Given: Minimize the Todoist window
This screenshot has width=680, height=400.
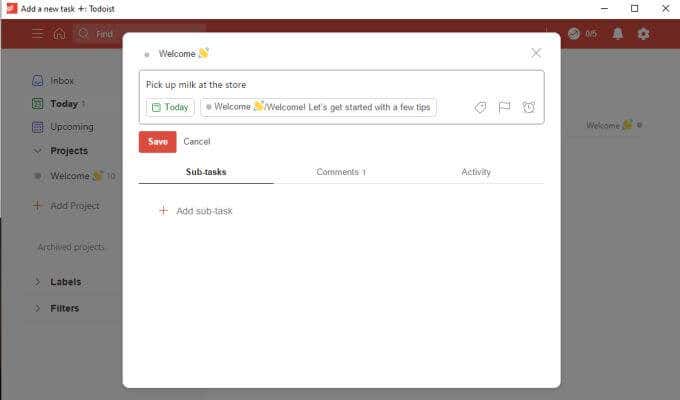Looking at the screenshot, I should (604, 8).
